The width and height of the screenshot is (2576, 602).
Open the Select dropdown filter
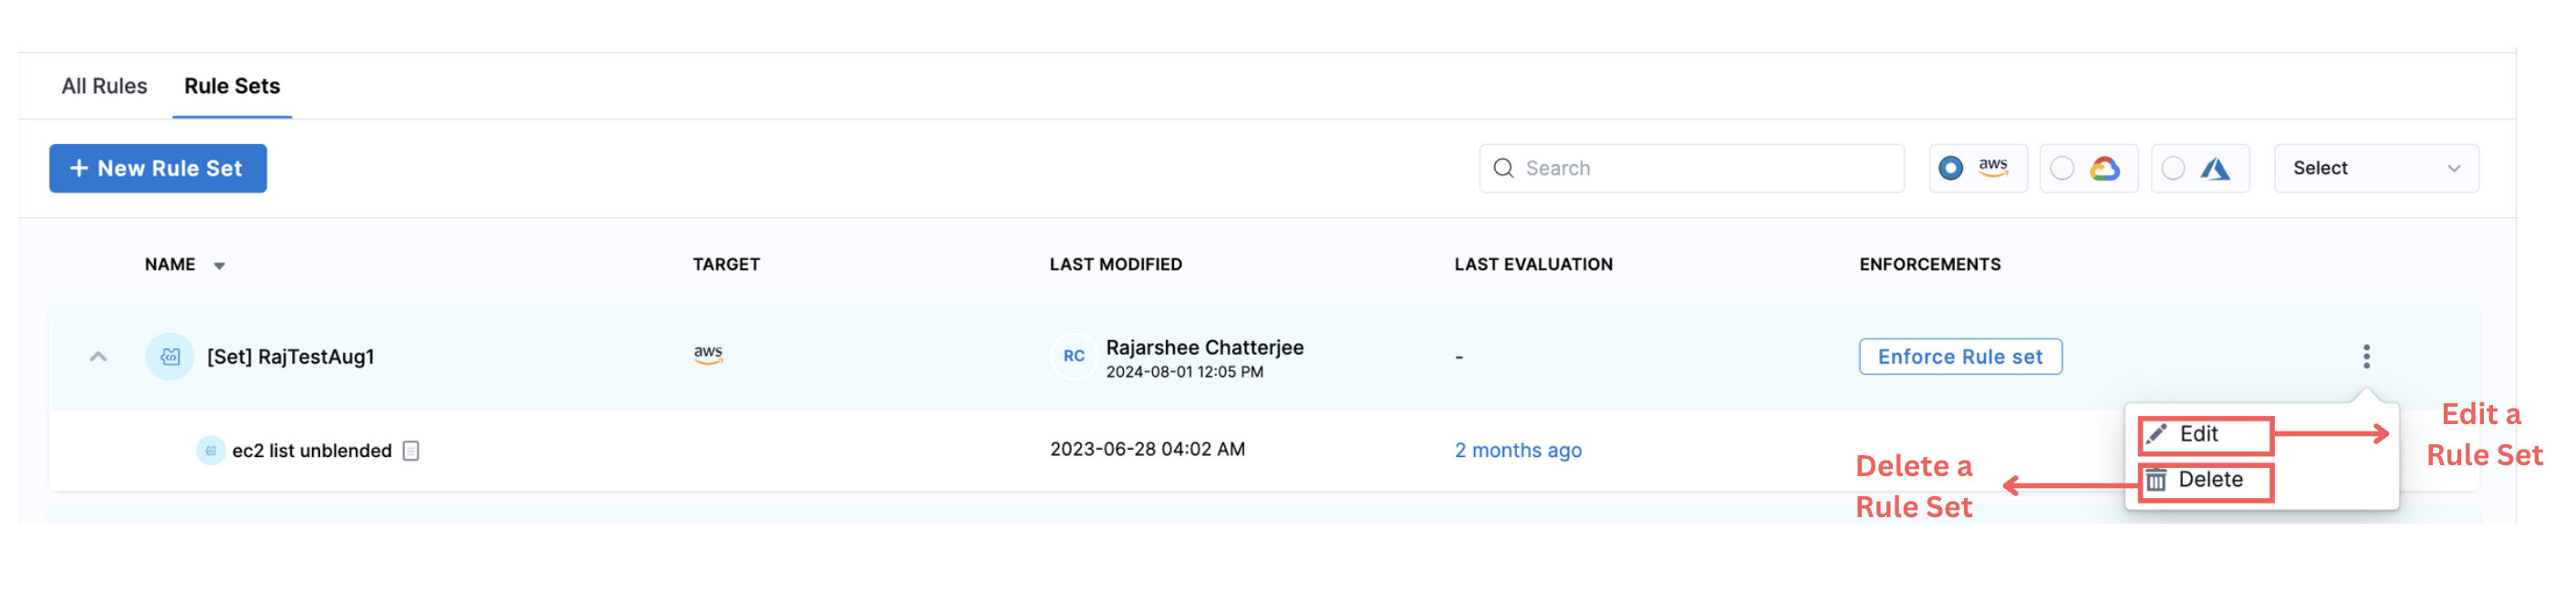pyautogui.click(x=2375, y=169)
